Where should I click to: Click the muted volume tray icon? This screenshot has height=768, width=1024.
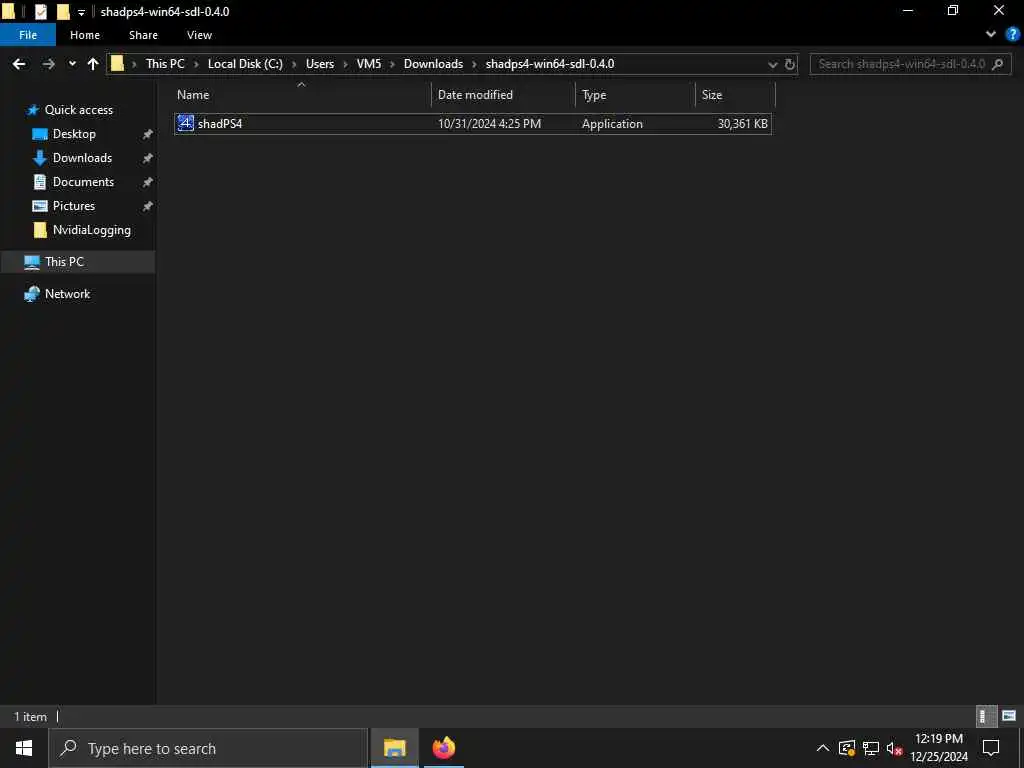(894, 748)
